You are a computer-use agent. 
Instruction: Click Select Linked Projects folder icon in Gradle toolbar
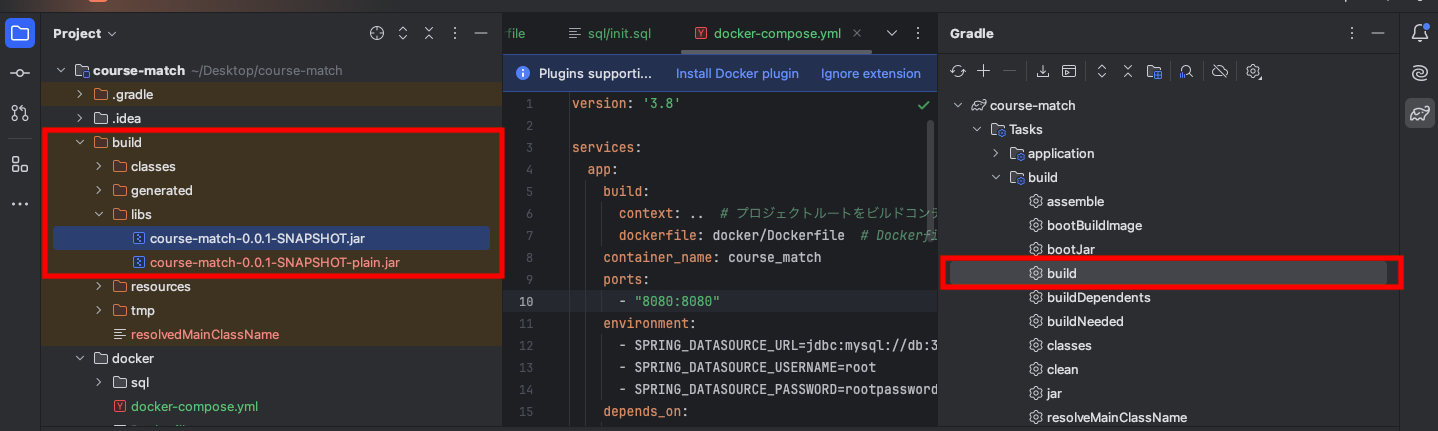[1154, 71]
